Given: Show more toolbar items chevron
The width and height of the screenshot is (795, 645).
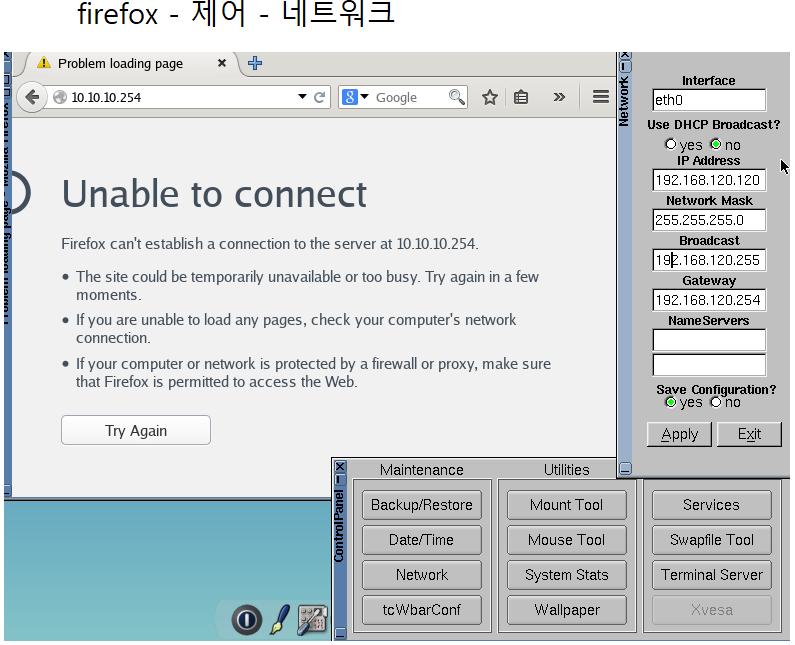Looking at the screenshot, I should click(x=559, y=97).
